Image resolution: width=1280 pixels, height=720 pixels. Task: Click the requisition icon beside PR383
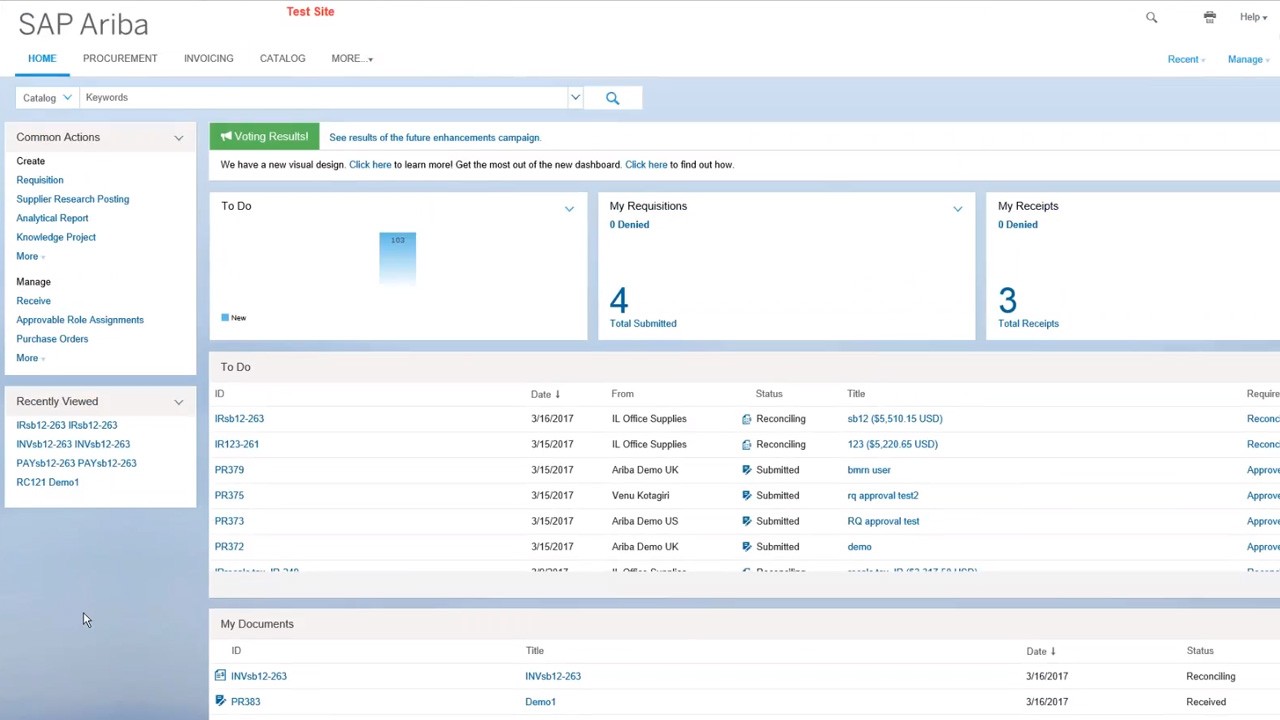click(220, 701)
